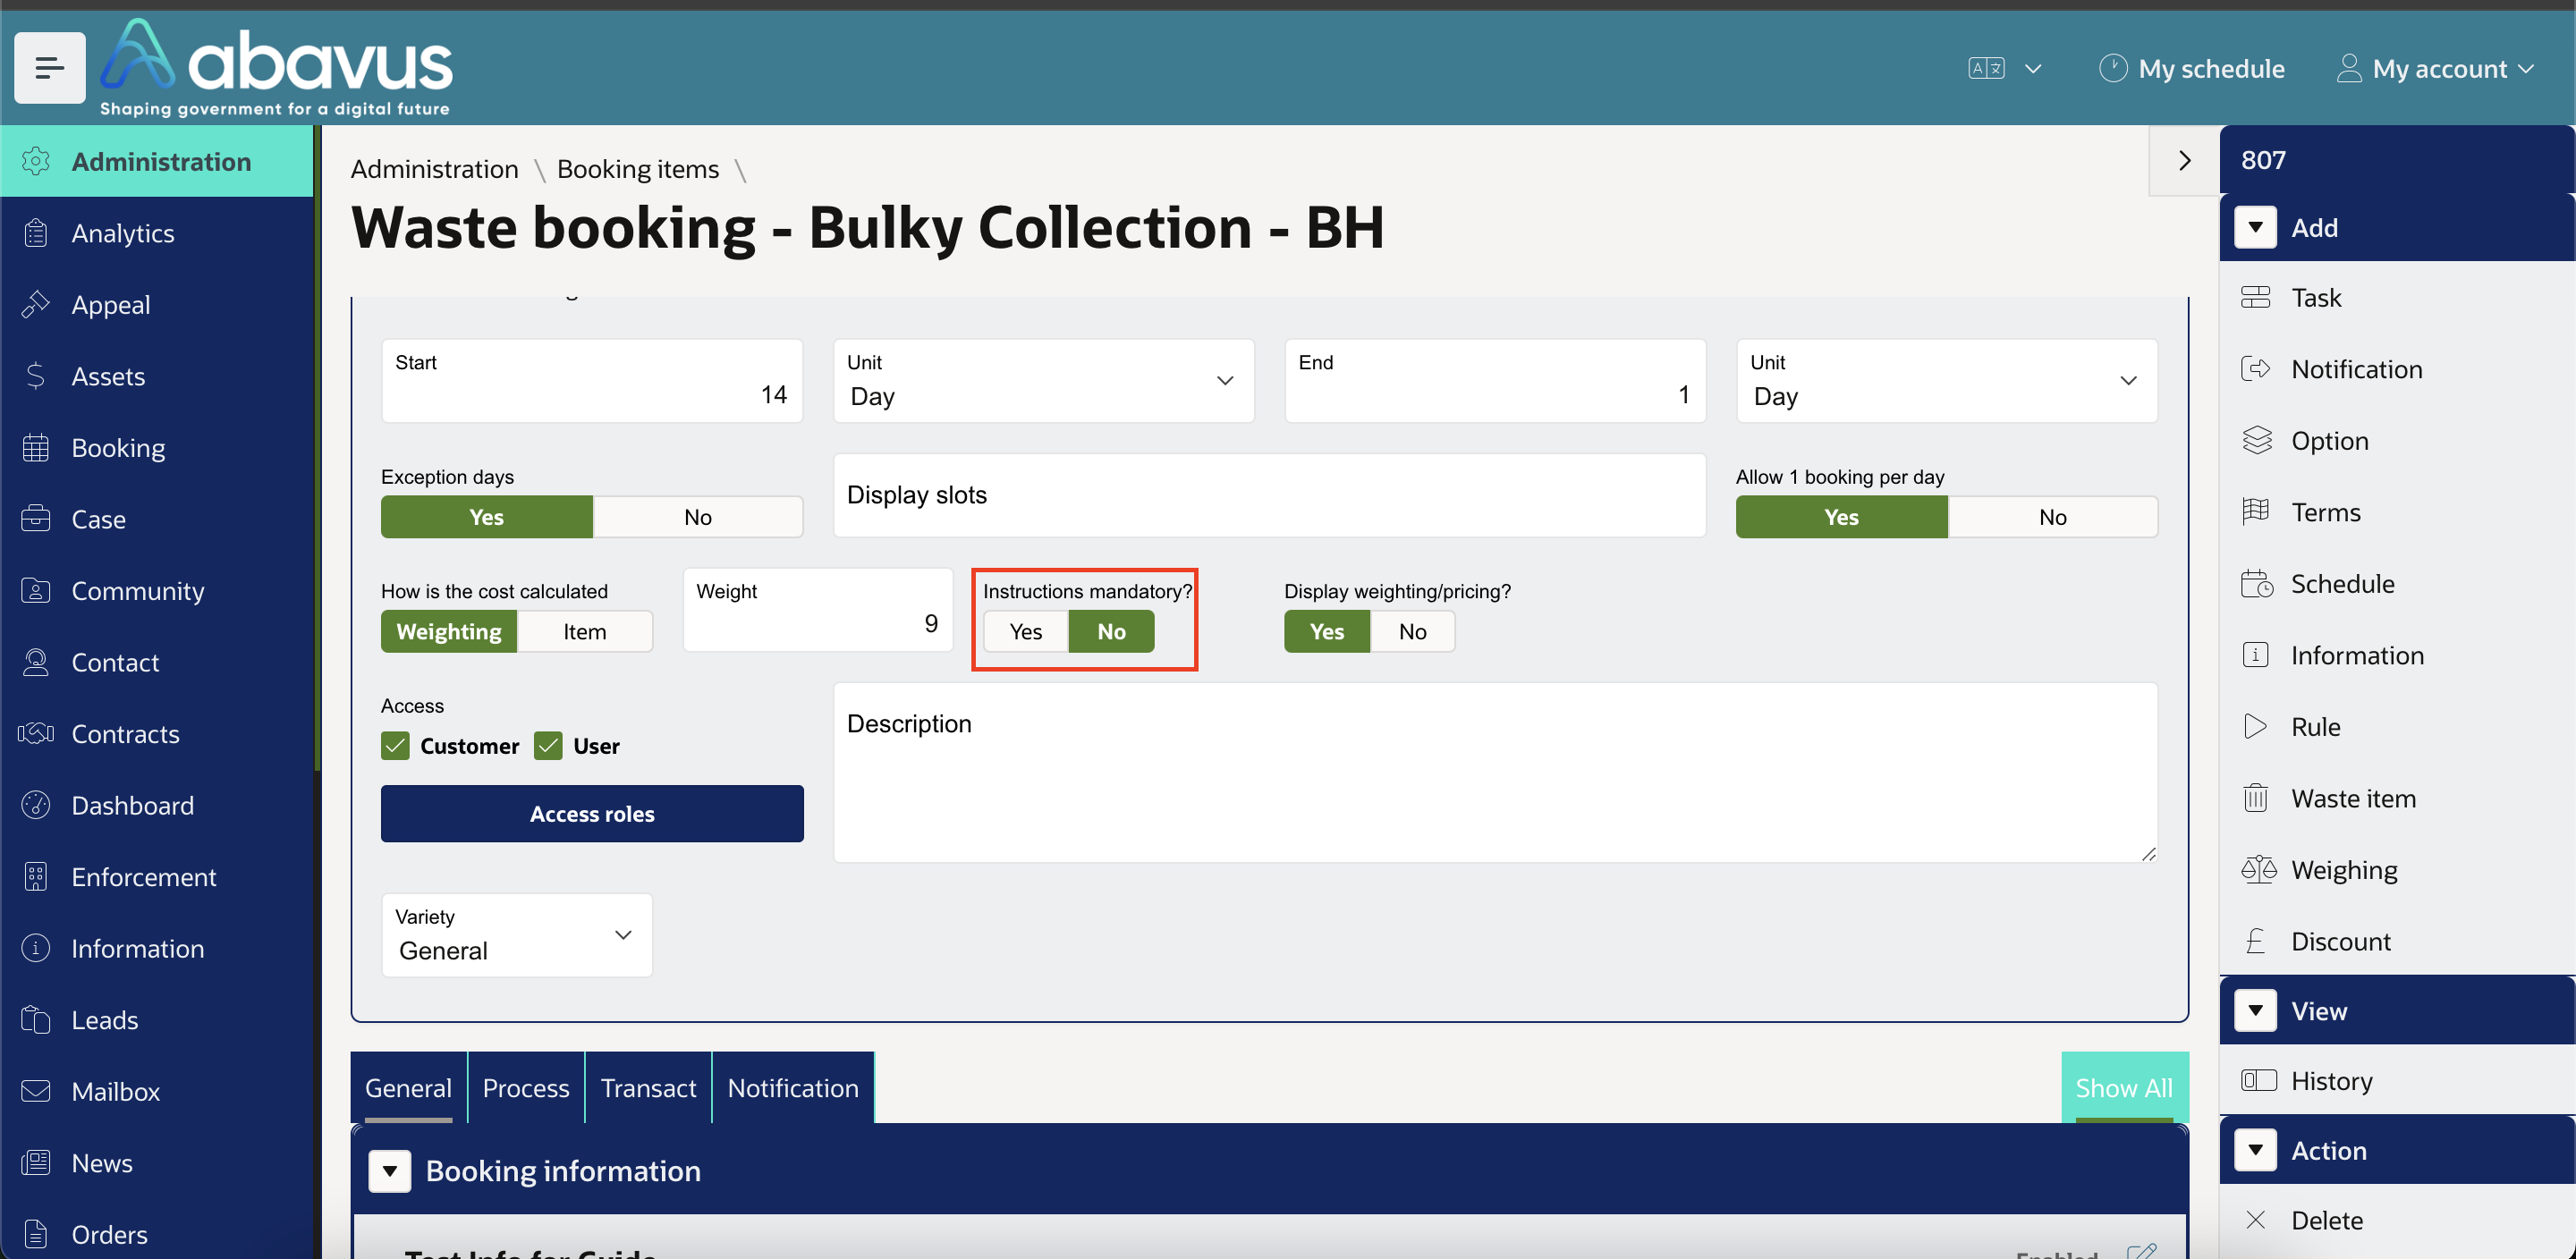Set Instructions mandatory to Yes
The width and height of the screenshot is (2576, 1259).
[1026, 631]
